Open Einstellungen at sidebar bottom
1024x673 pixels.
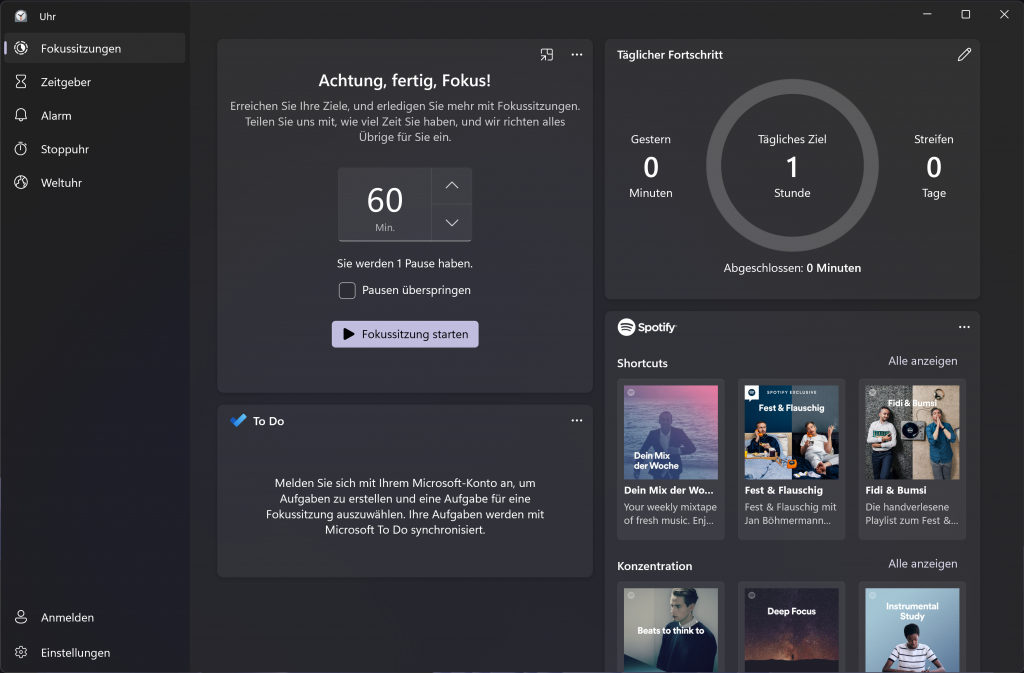pos(95,652)
